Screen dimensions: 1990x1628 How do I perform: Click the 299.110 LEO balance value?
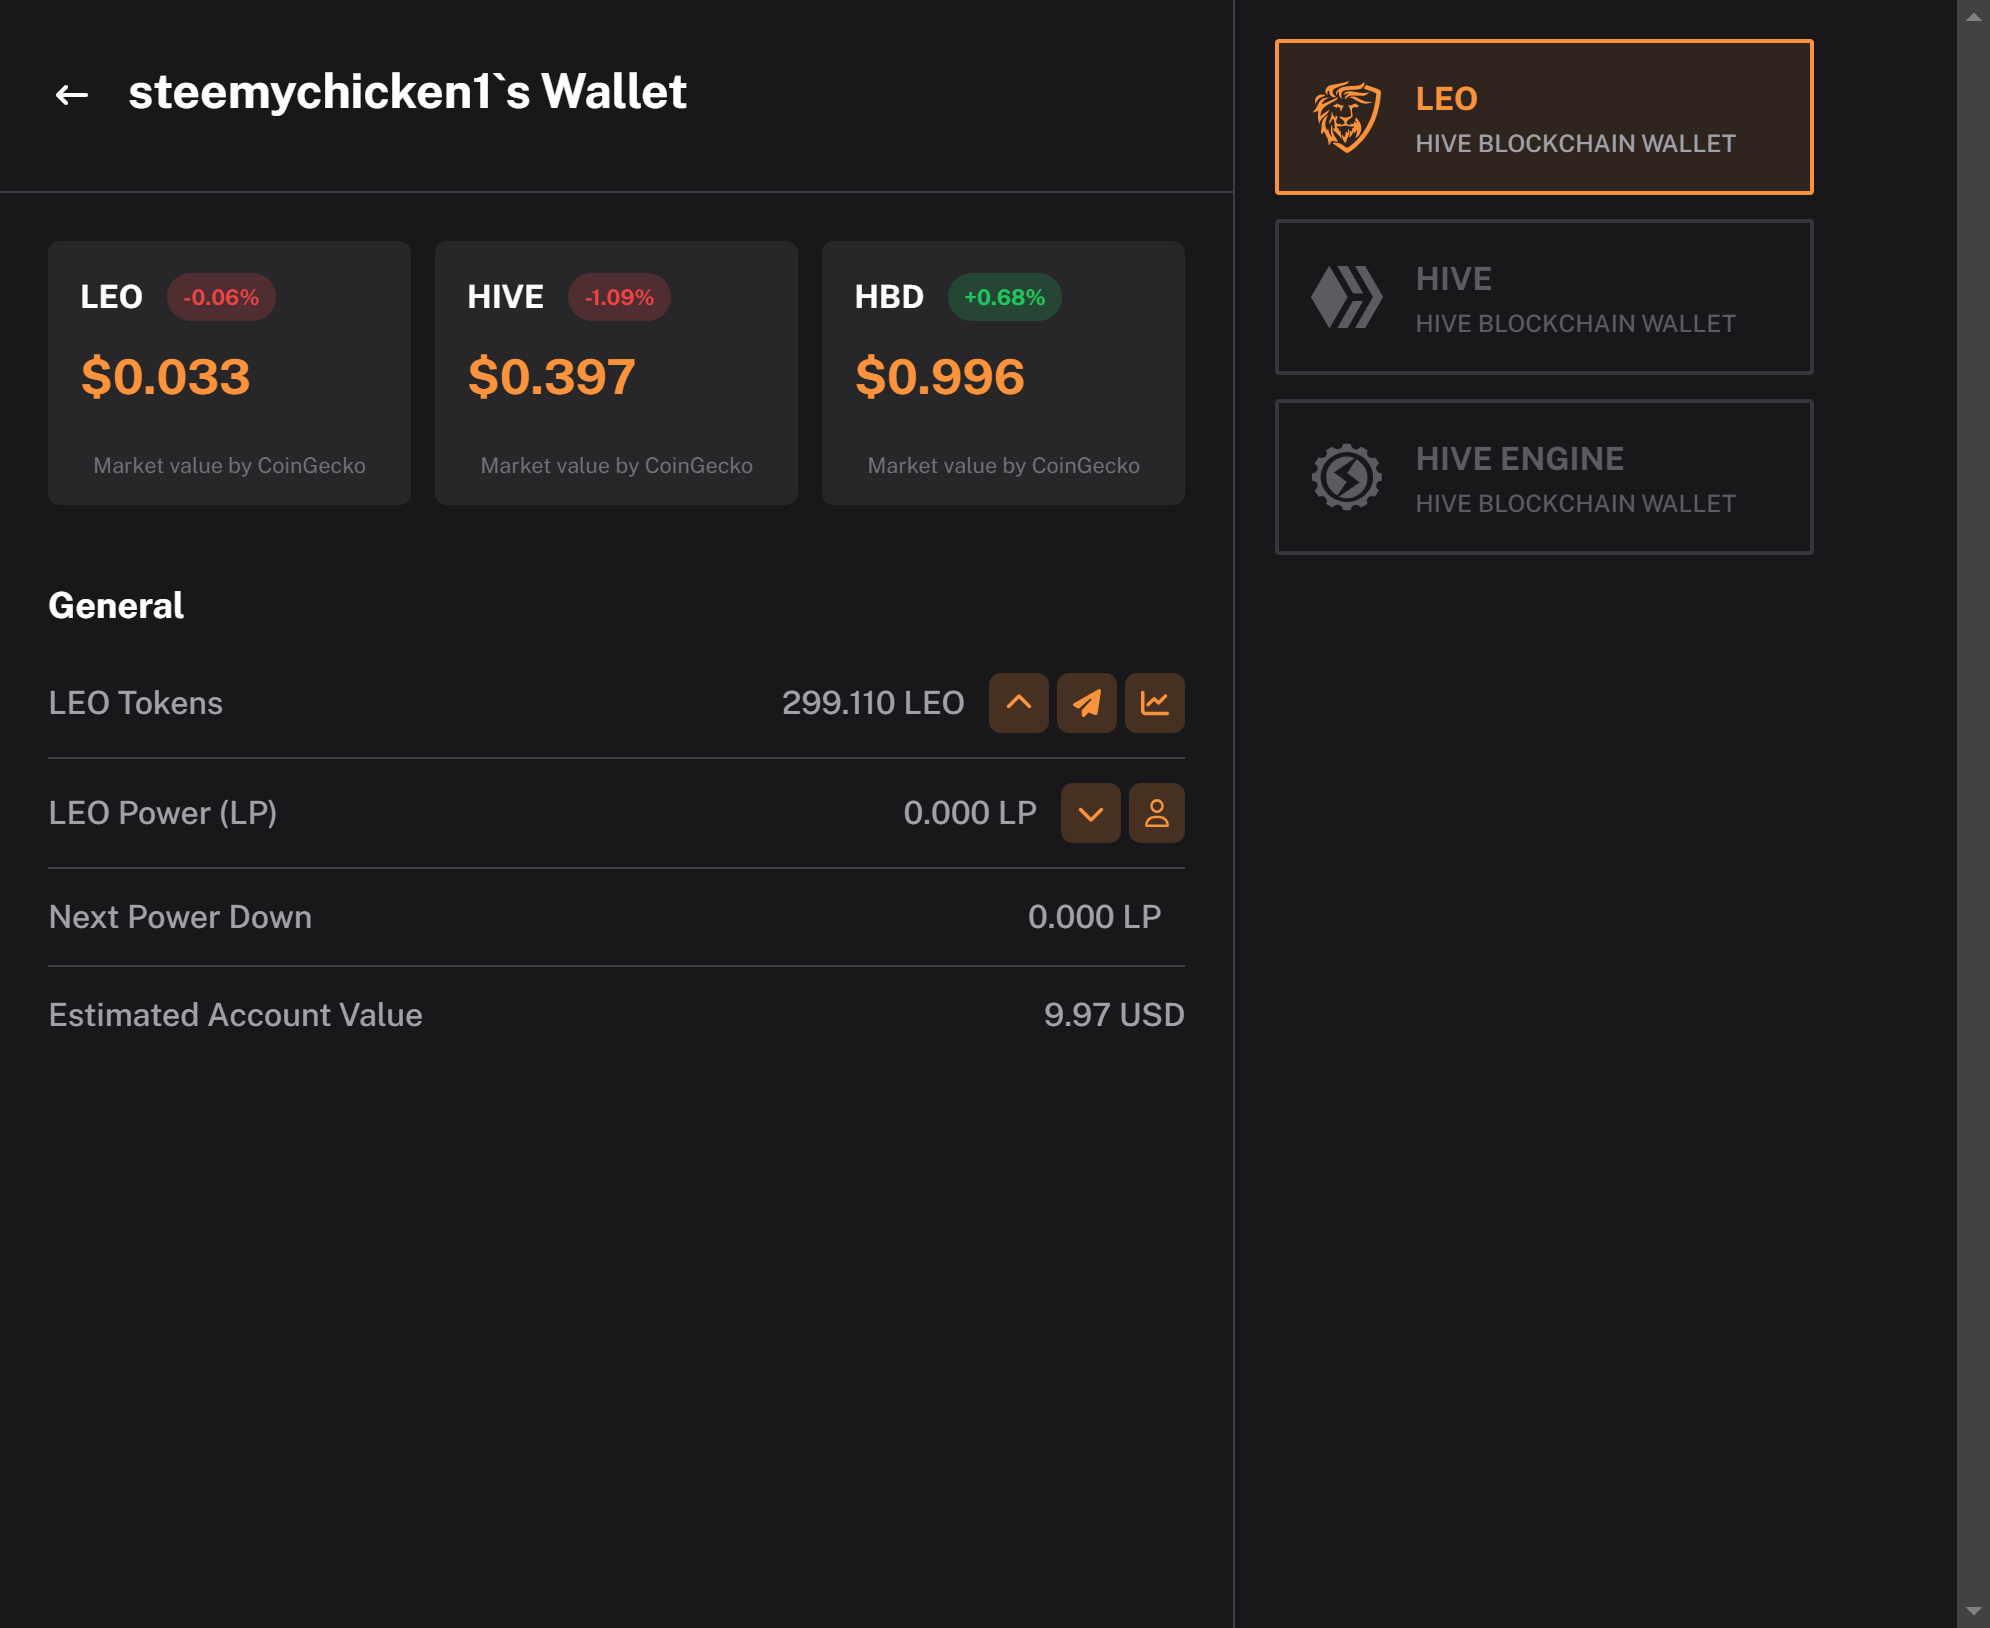[x=872, y=703]
